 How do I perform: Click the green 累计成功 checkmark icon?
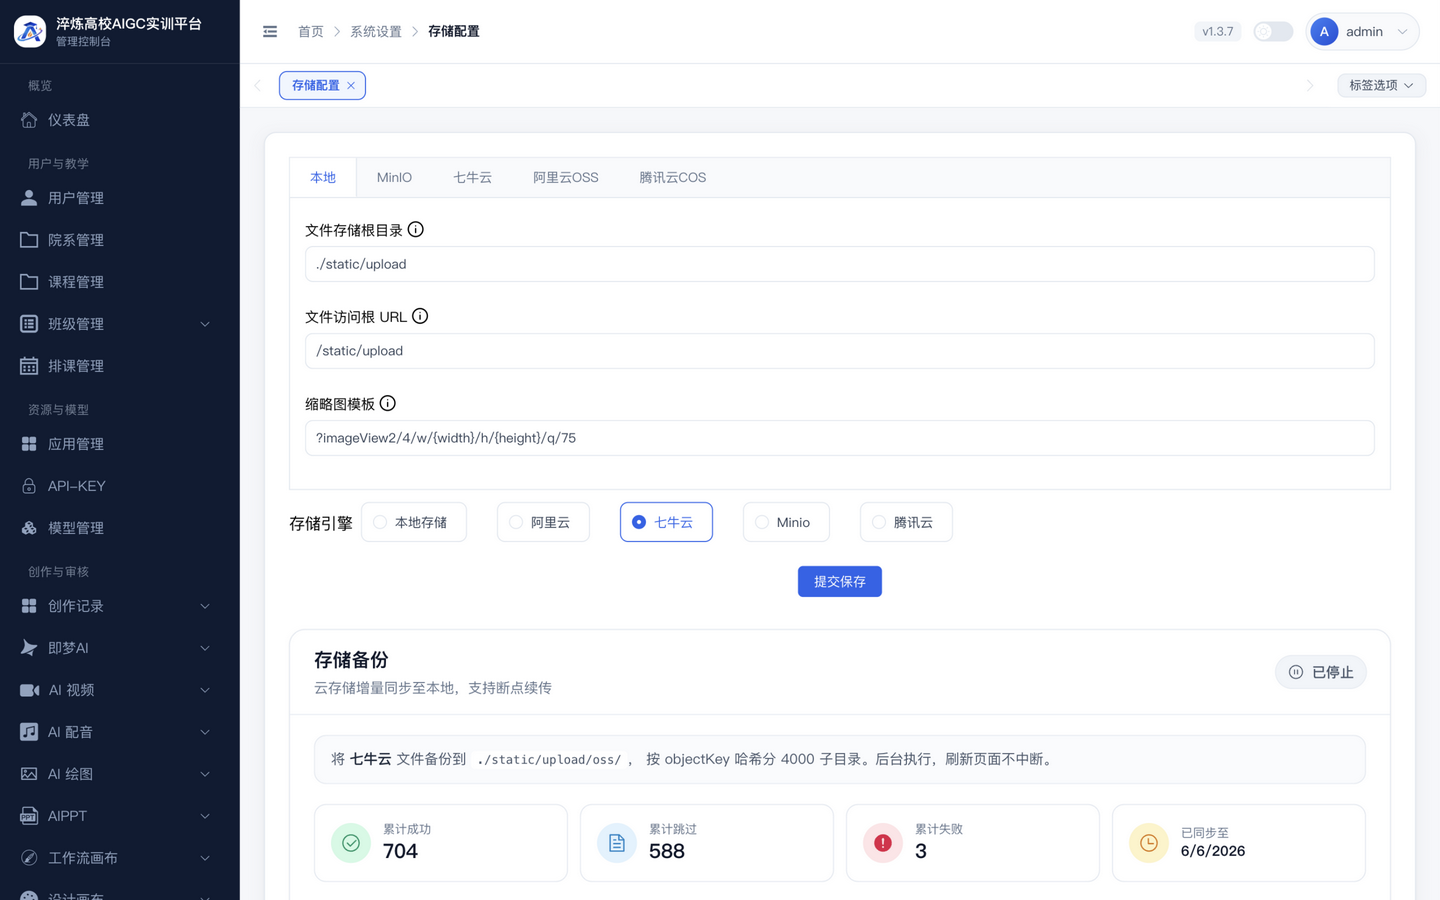point(351,843)
